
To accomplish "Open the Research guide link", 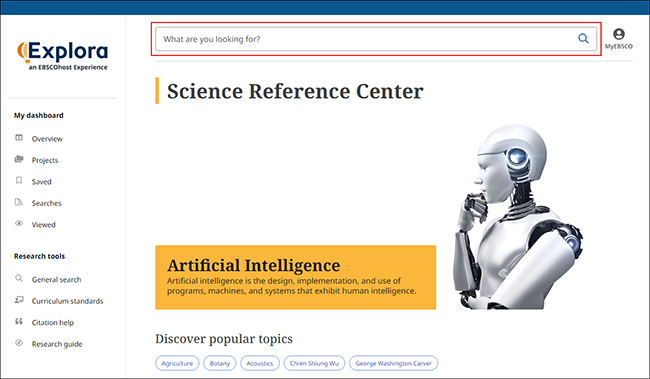I will [x=57, y=345].
